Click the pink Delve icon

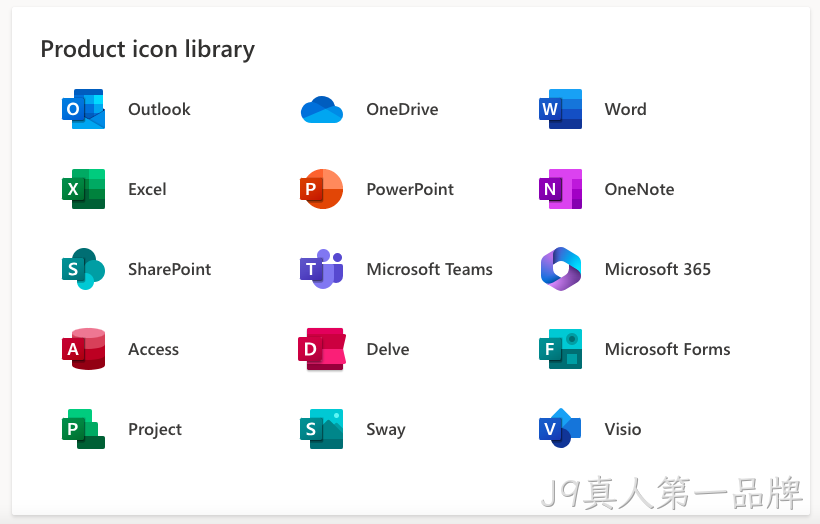click(322, 349)
